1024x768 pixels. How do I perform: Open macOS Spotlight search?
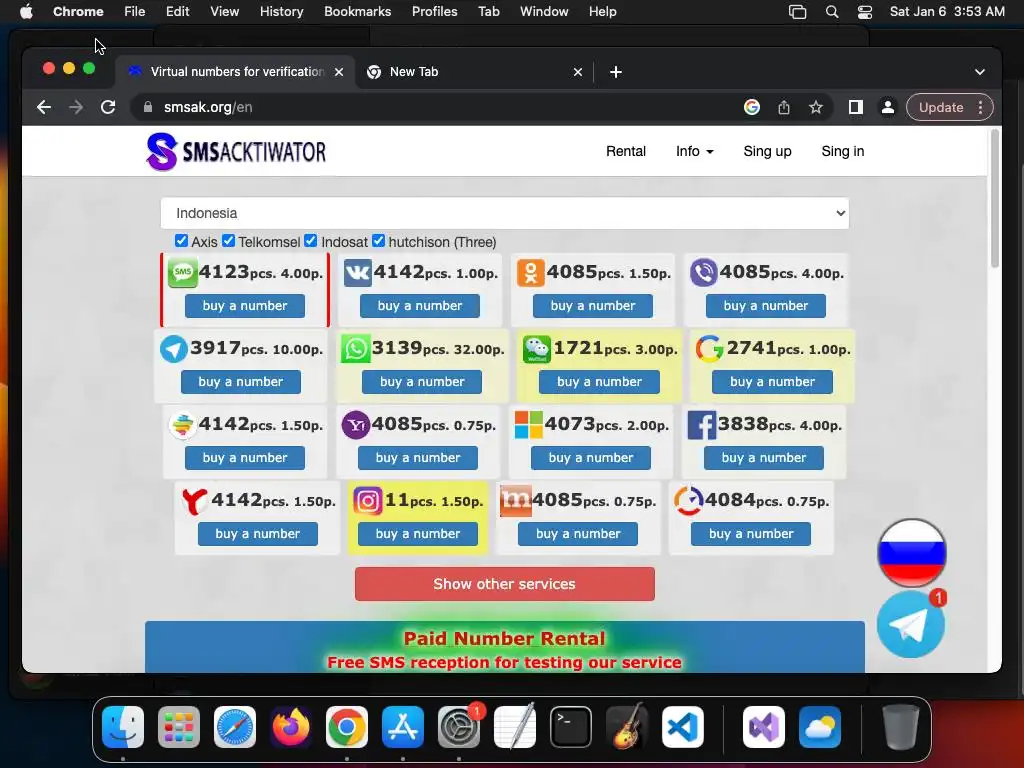coord(831,12)
